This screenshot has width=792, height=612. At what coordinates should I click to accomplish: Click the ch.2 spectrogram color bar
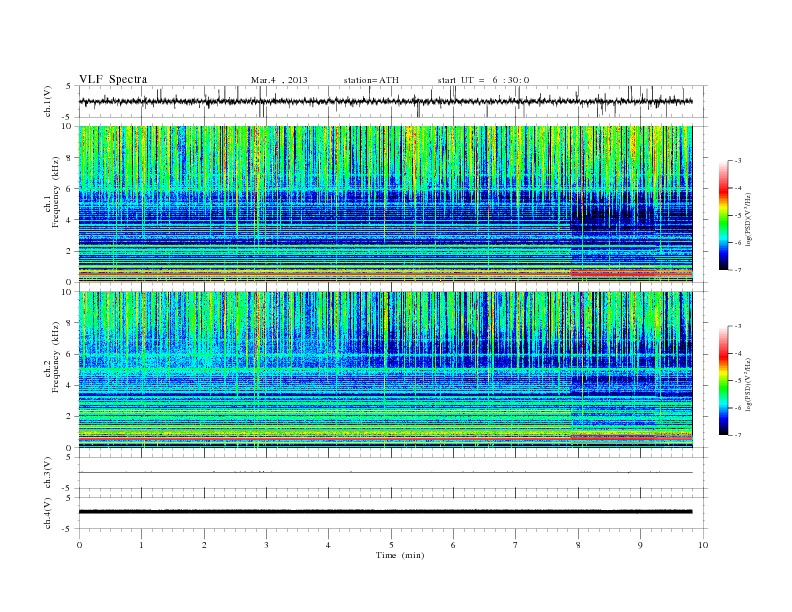click(x=723, y=381)
